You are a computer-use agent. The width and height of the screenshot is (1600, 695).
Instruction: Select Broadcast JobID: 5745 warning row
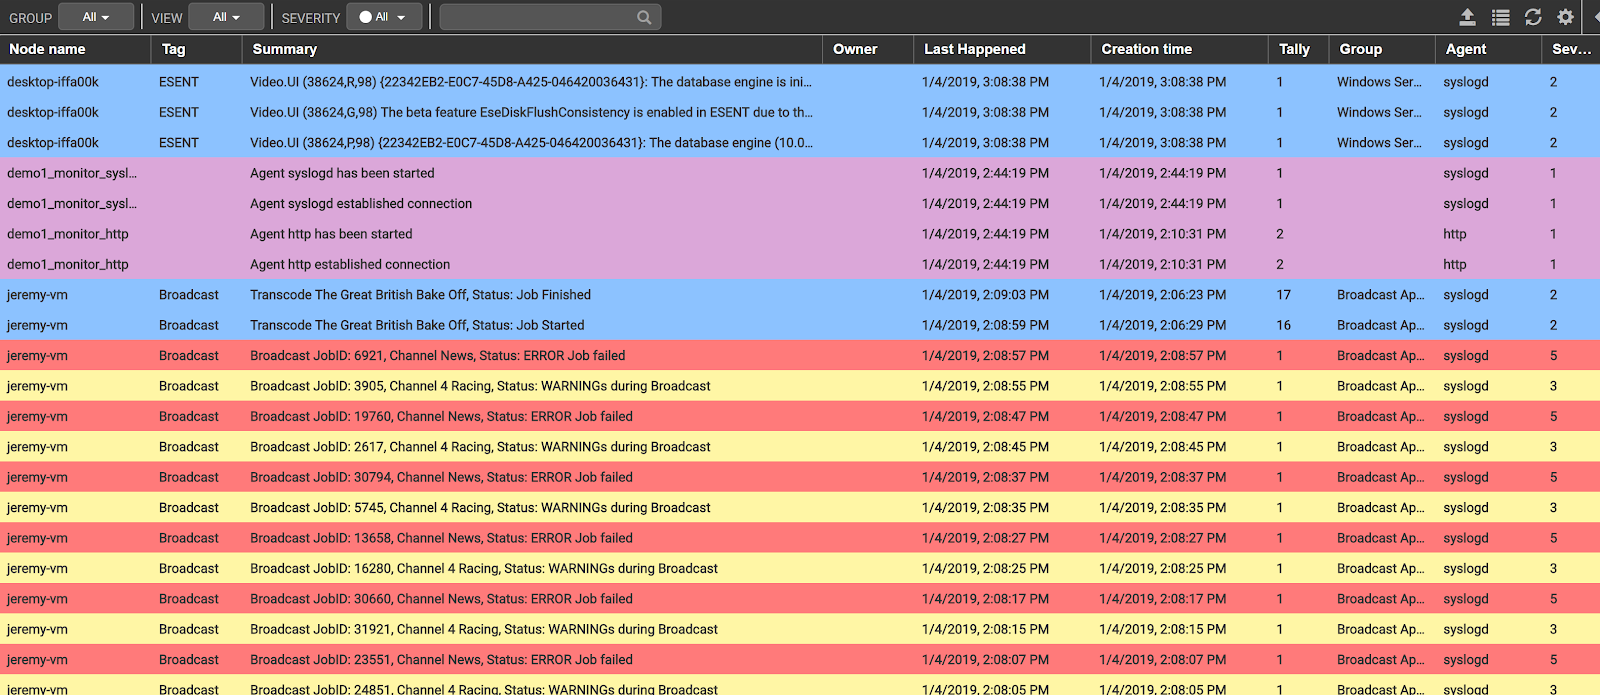800,508
